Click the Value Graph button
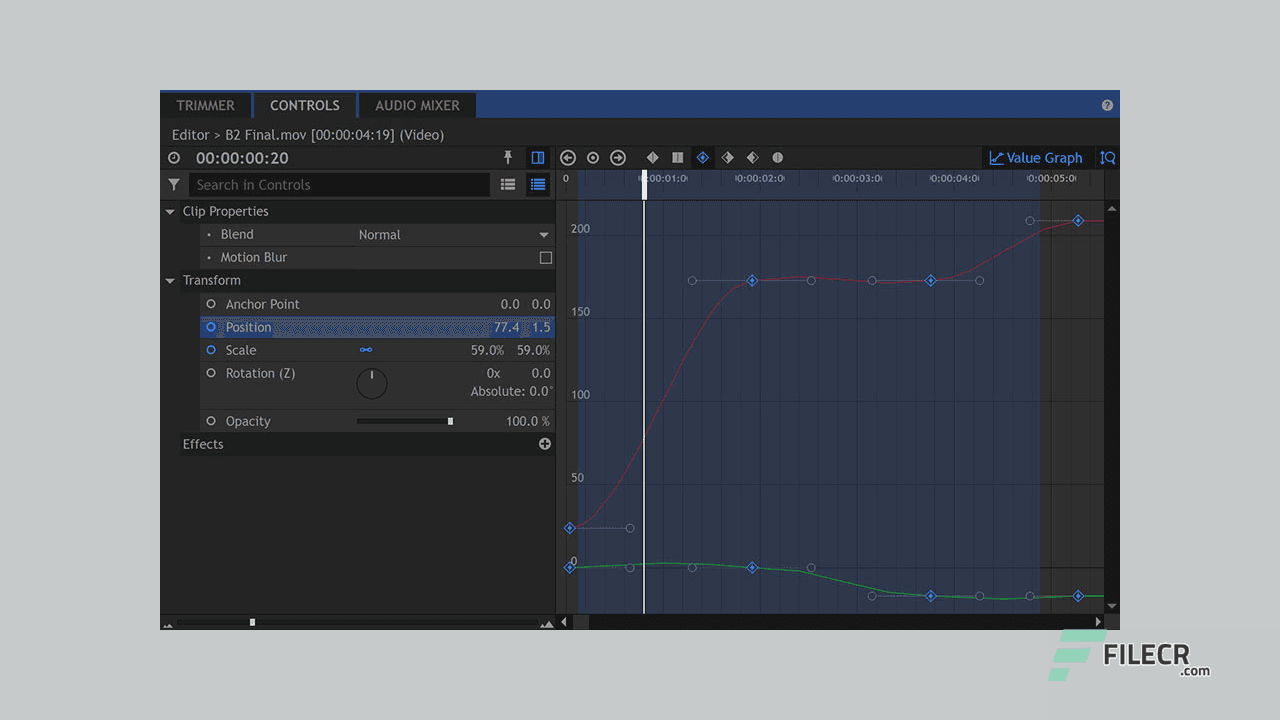Screen dimensions: 1280x720 tap(1036, 157)
